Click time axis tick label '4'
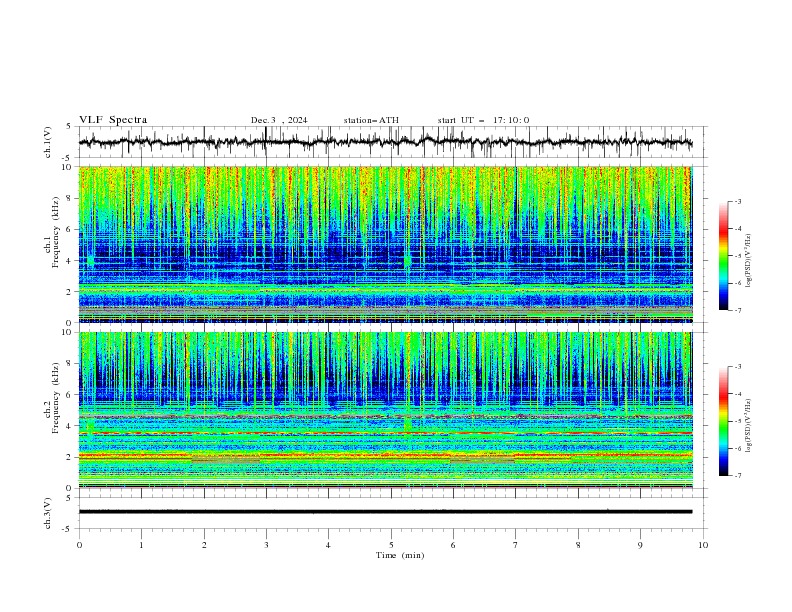The width and height of the screenshot is (792, 612). point(328,545)
